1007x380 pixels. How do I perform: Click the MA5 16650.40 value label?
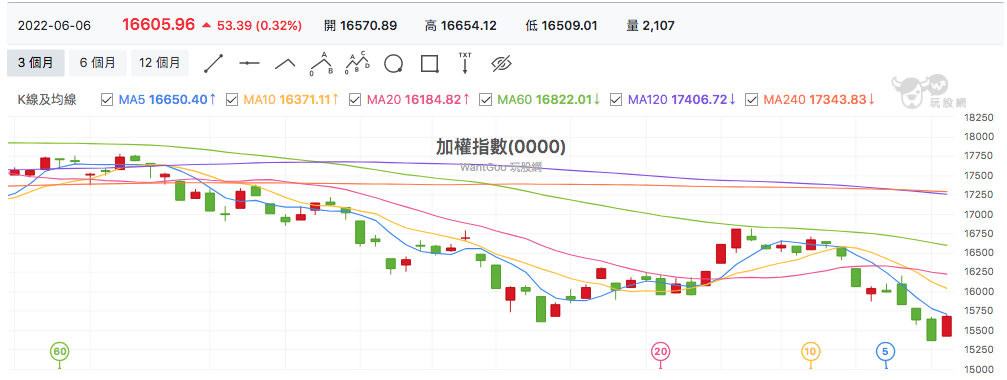[x=168, y=99]
